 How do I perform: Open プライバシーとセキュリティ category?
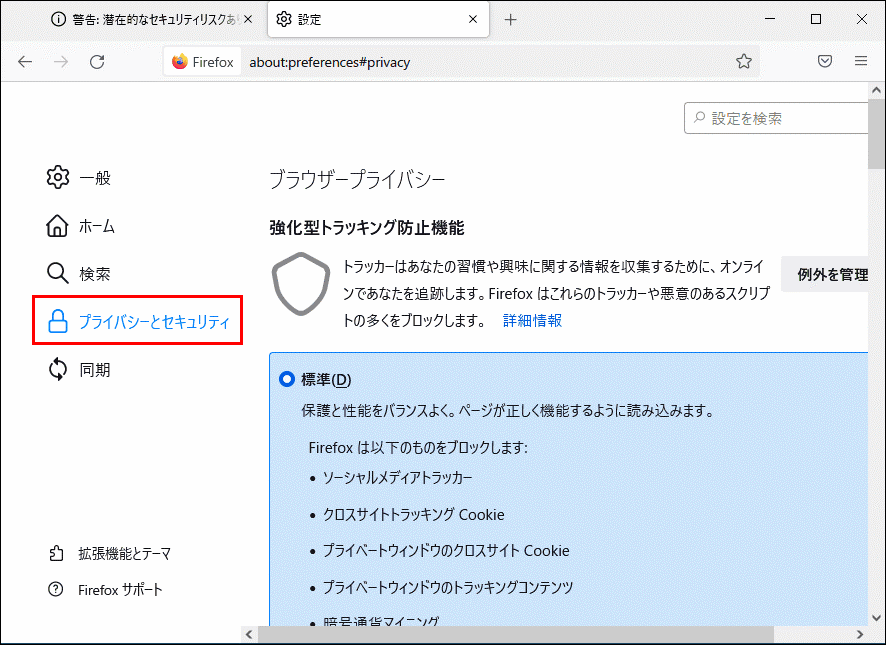click(x=138, y=321)
